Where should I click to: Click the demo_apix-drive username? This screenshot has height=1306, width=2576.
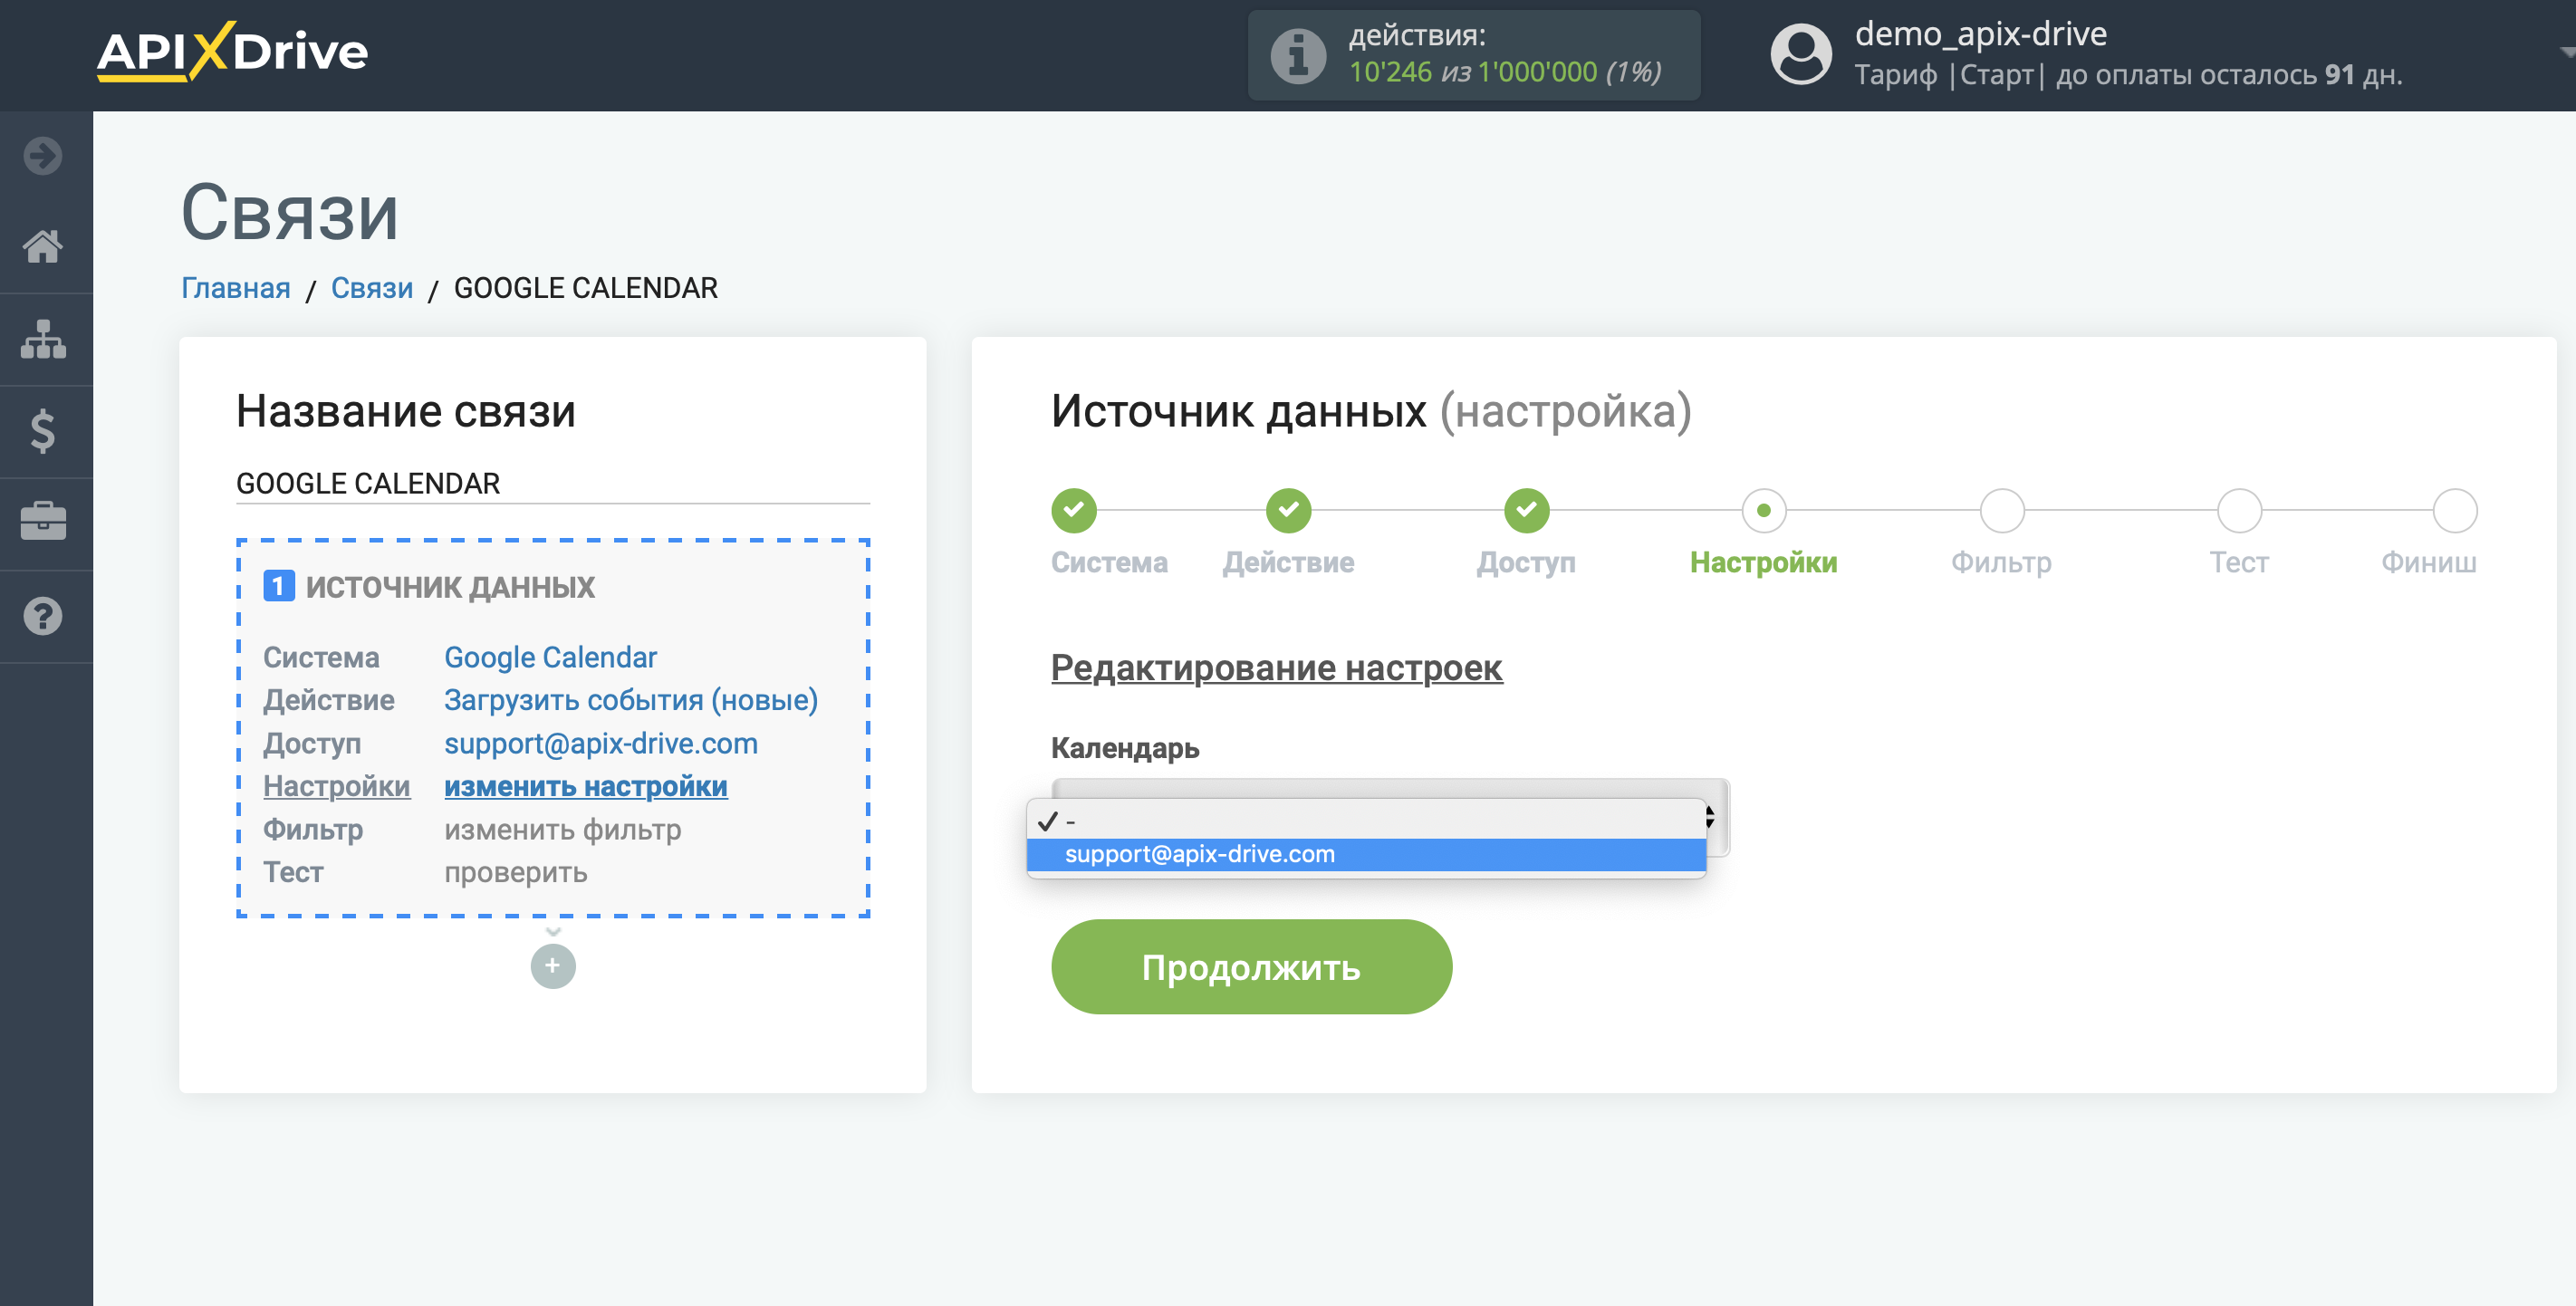(1980, 34)
